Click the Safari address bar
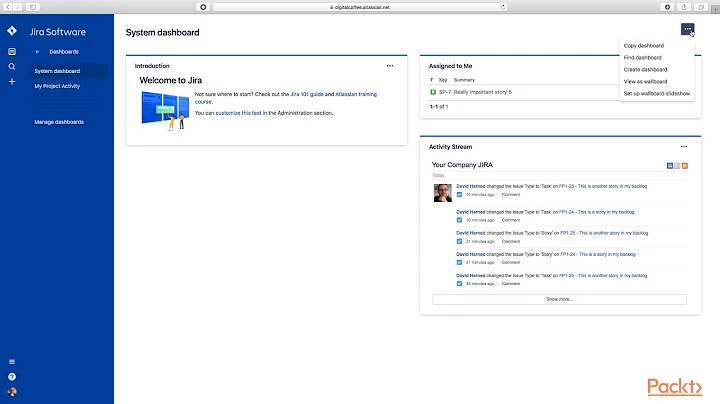This screenshot has height=404, width=720. click(360, 7)
